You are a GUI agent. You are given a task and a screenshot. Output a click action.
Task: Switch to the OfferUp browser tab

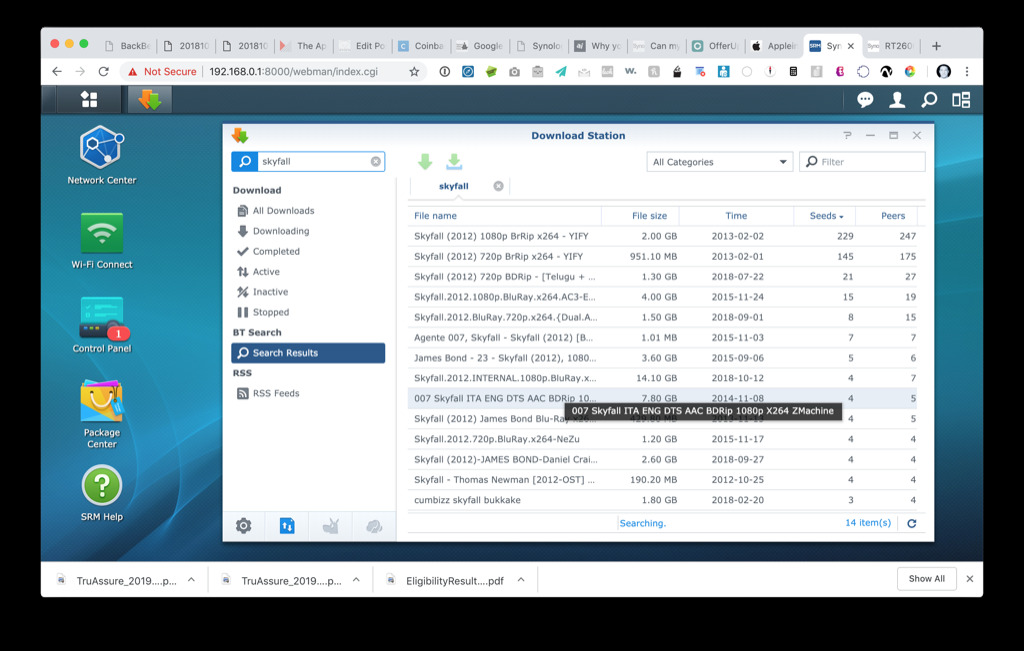click(716, 46)
